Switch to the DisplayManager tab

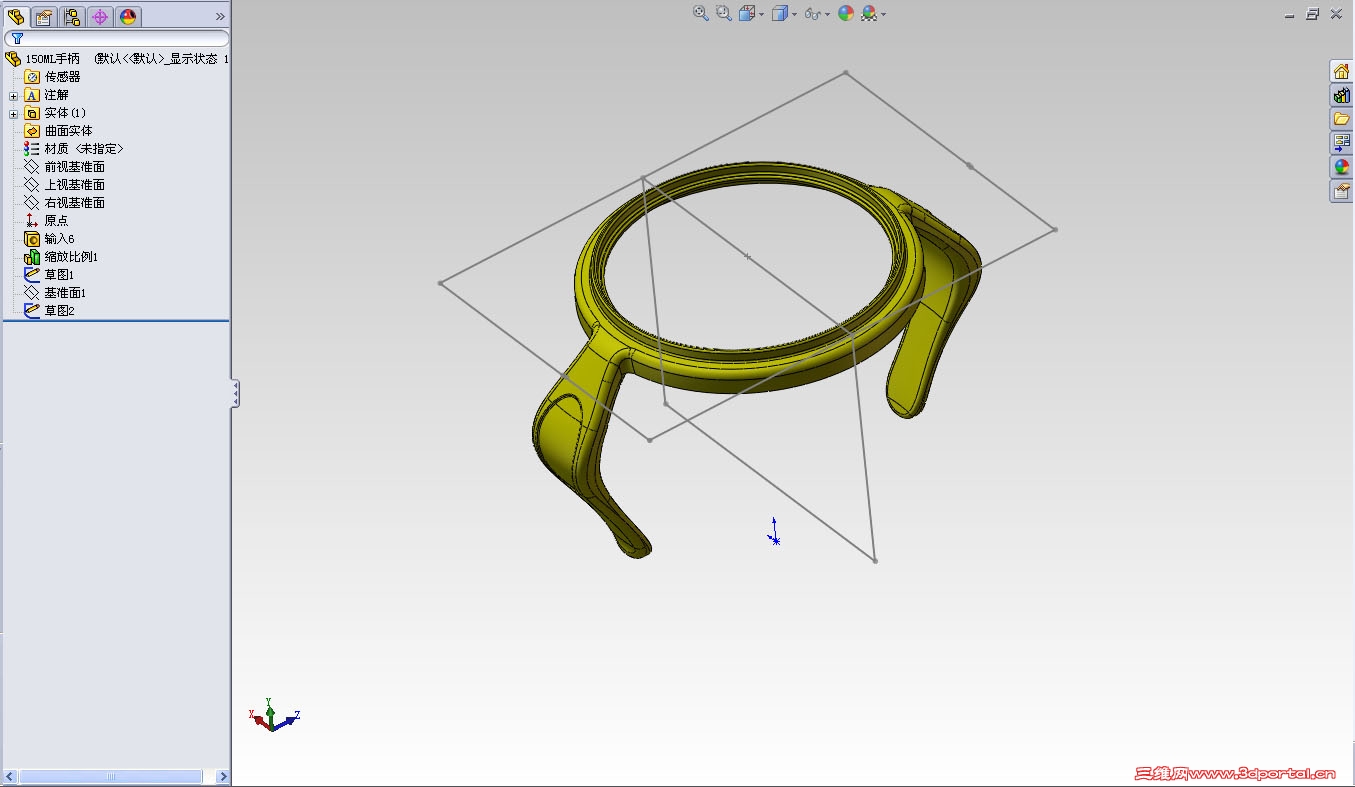point(128,16)
